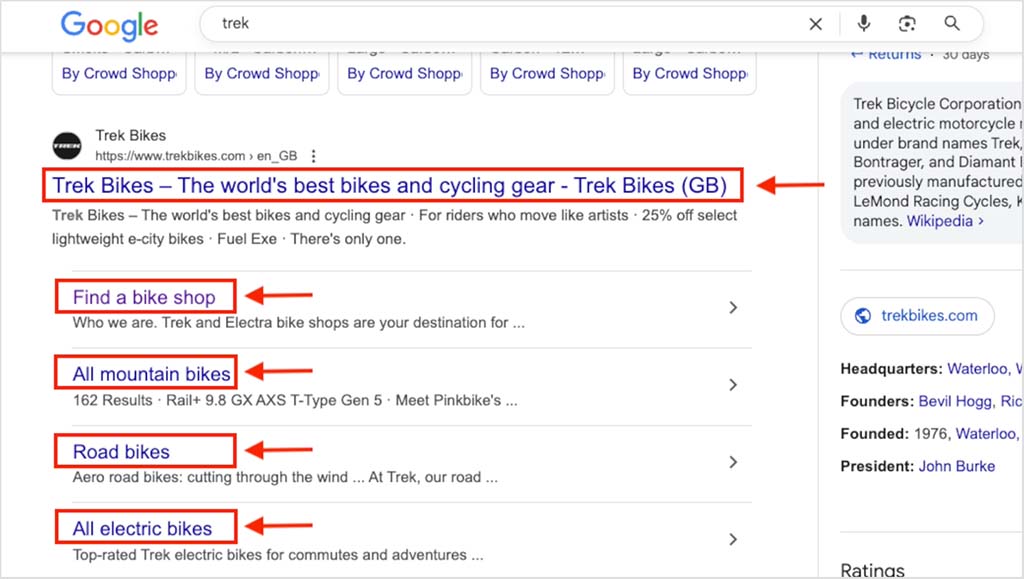
Task: Click the fourth 'By Crowd Shopp' product card
Action: [x=547, y=74]
